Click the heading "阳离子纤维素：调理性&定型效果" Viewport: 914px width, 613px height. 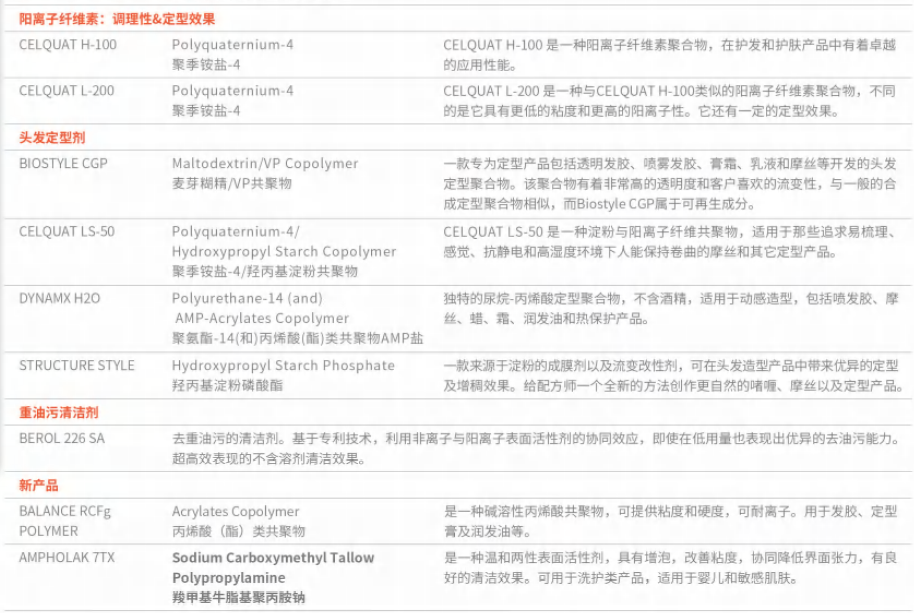pyautogui.click(x=117, y=19)
